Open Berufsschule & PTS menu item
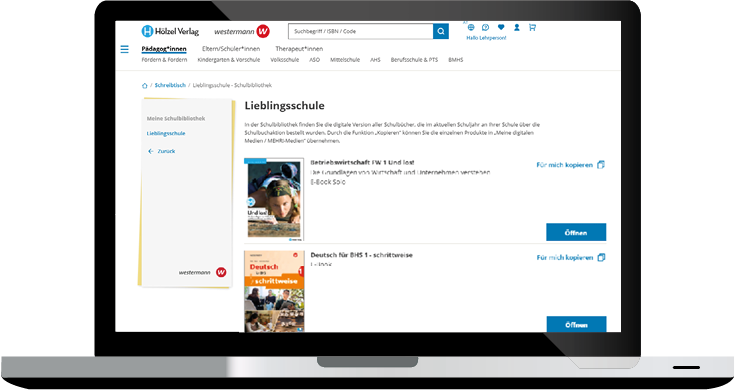 click(414, 60)
